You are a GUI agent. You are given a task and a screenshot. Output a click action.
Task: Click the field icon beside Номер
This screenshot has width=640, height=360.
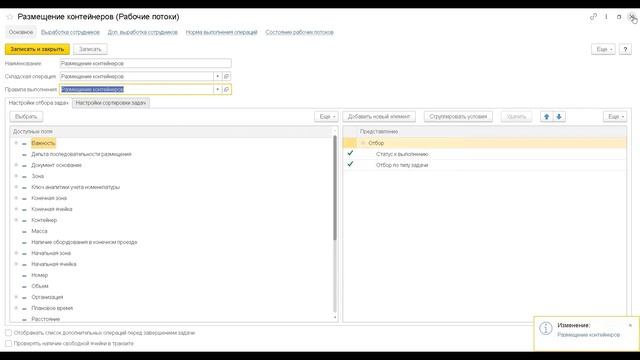point(24,276)
